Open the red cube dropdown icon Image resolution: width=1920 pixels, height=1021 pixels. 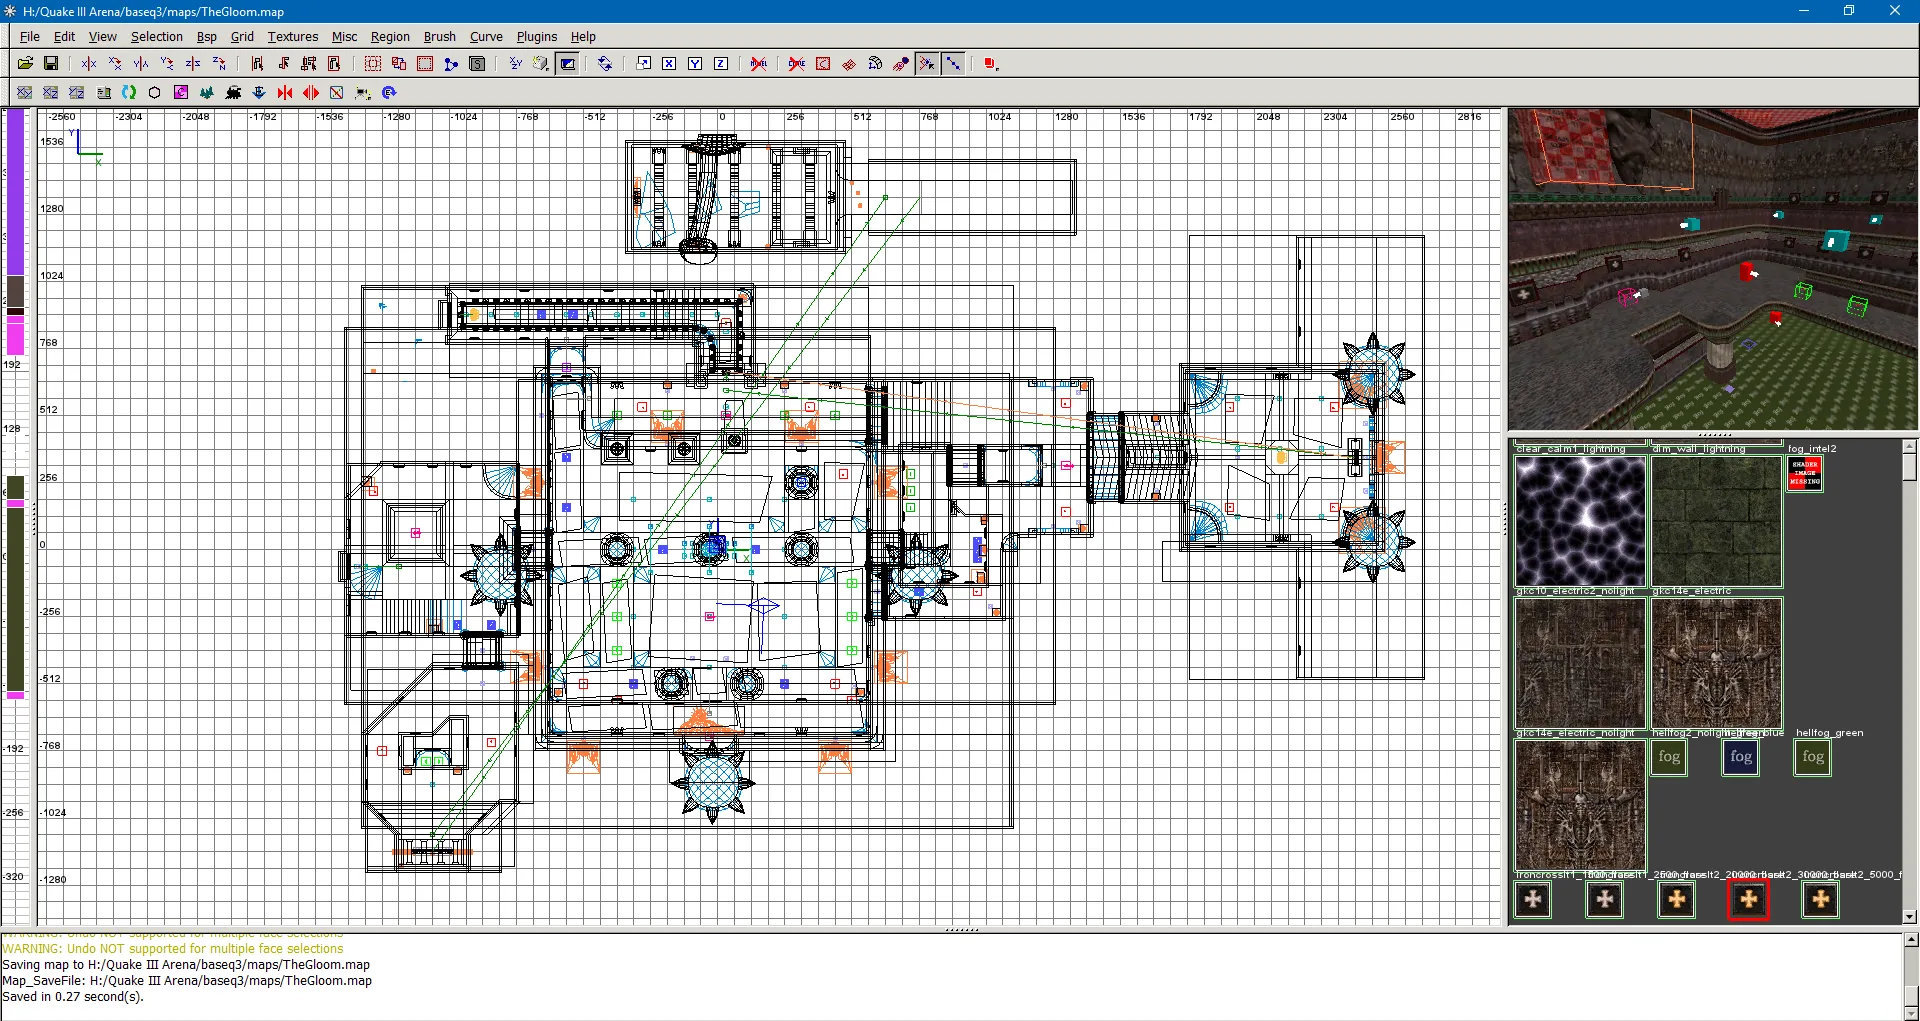(x=991, y=63)
